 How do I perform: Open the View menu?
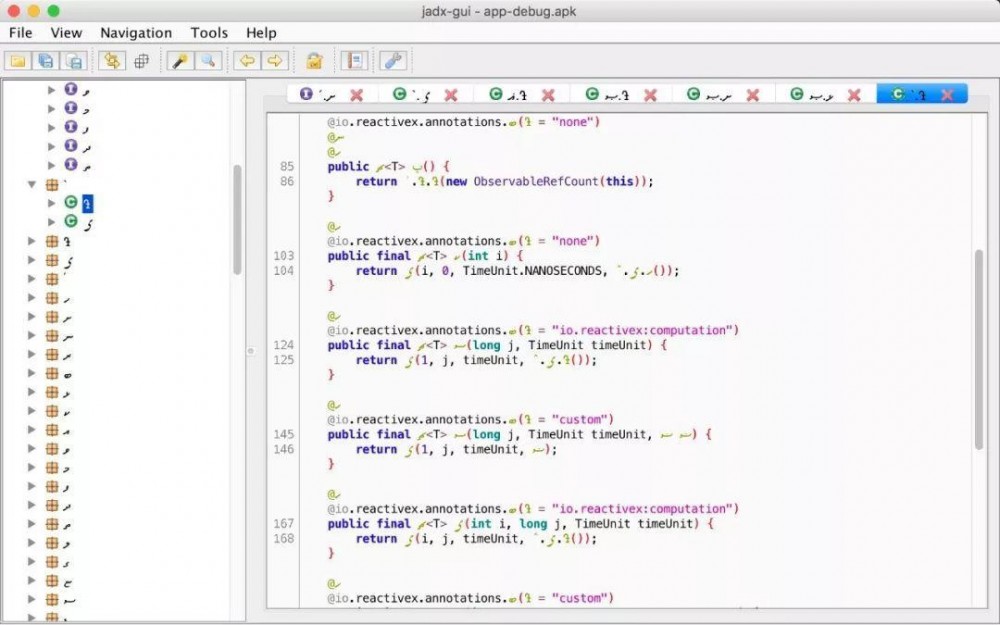66,33
